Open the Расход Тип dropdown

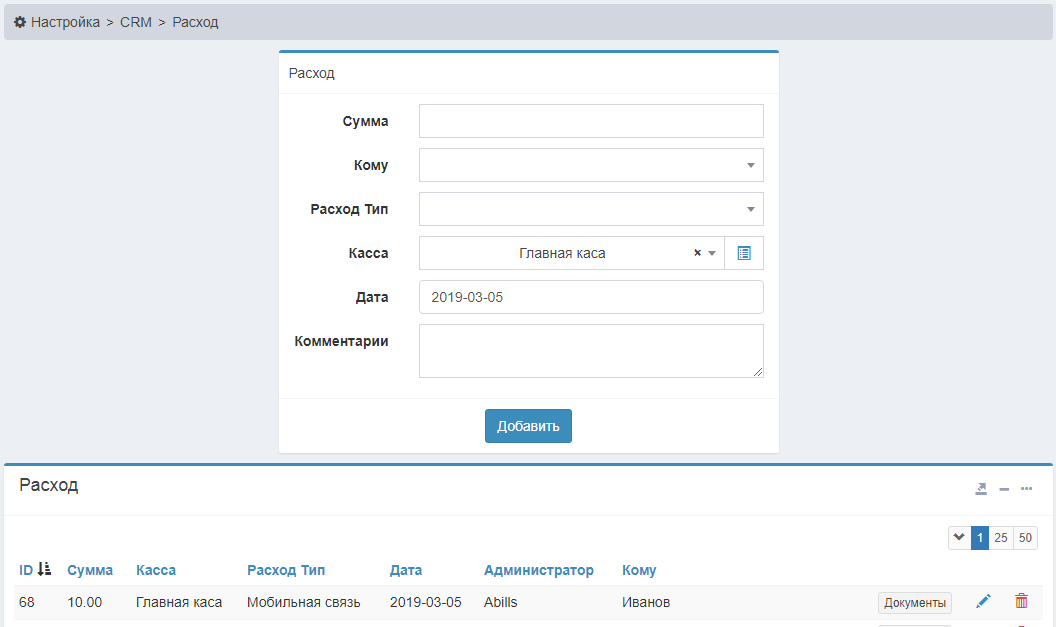point(750,209)
